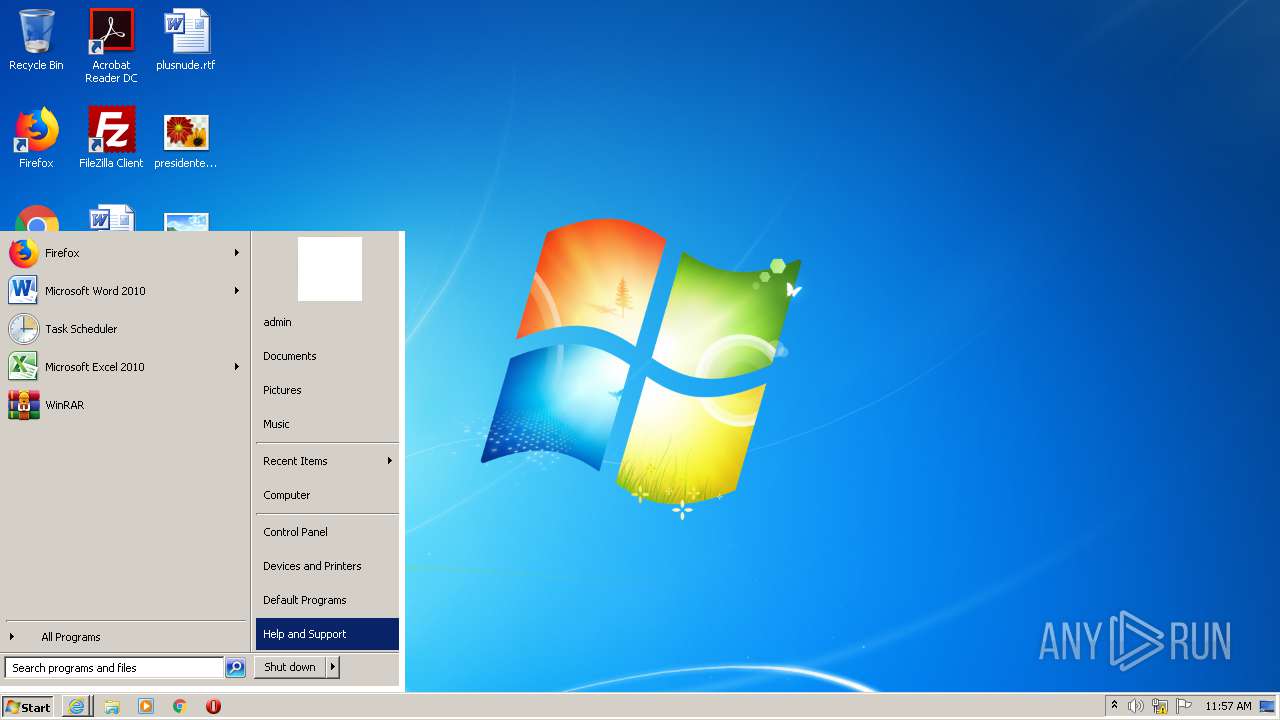Click the Start button
This screenshot has width=1280, height=720.
[x=28, y=707]
